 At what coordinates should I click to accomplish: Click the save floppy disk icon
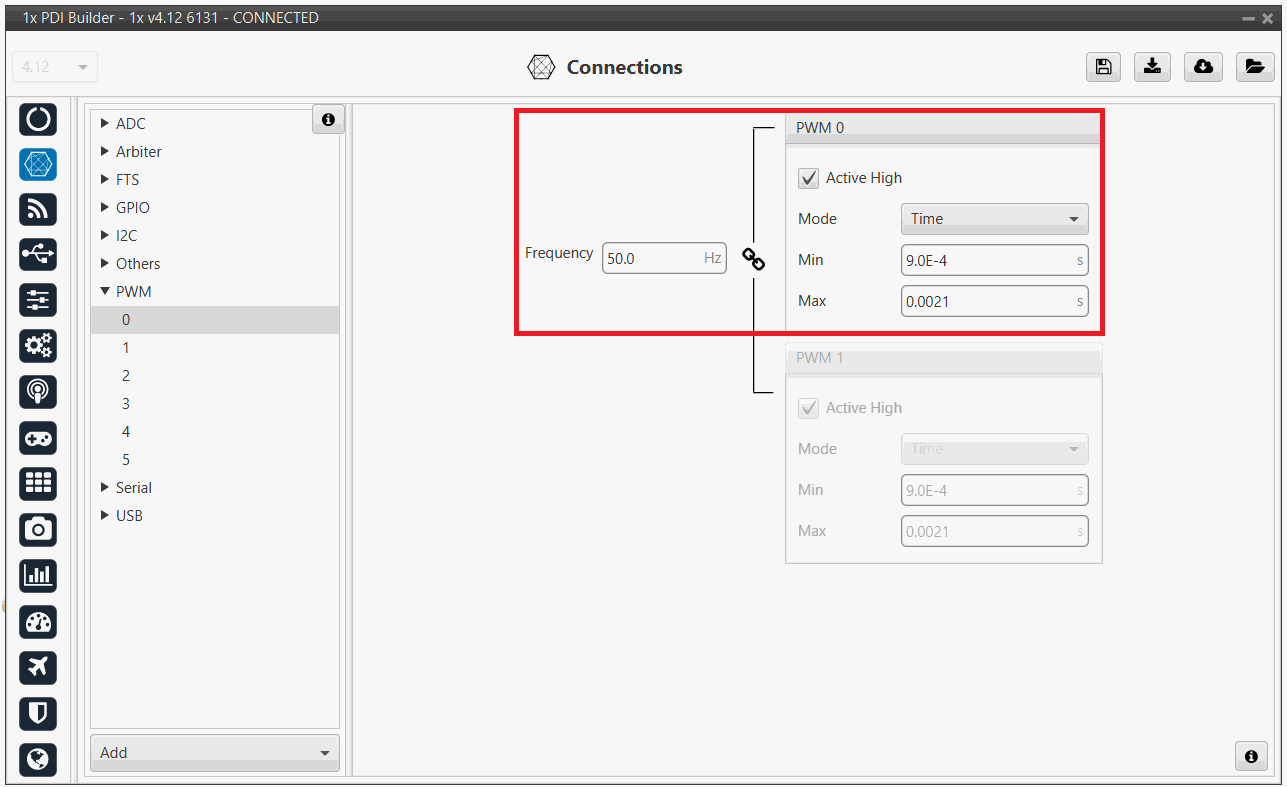1103,67
